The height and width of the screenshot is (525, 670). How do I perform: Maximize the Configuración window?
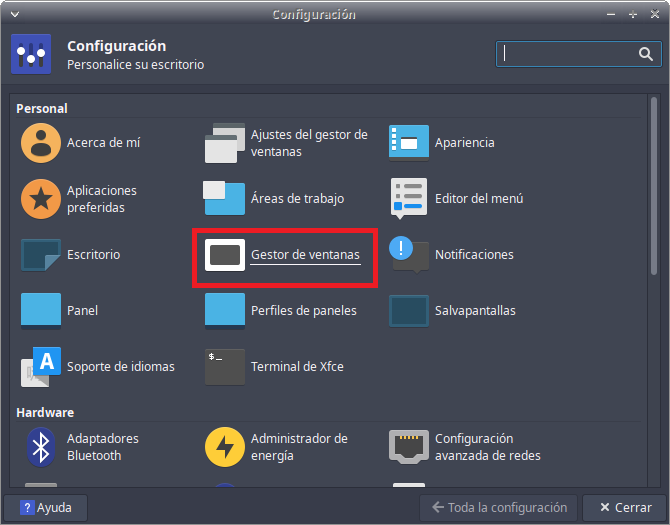[x=633, y=15]
